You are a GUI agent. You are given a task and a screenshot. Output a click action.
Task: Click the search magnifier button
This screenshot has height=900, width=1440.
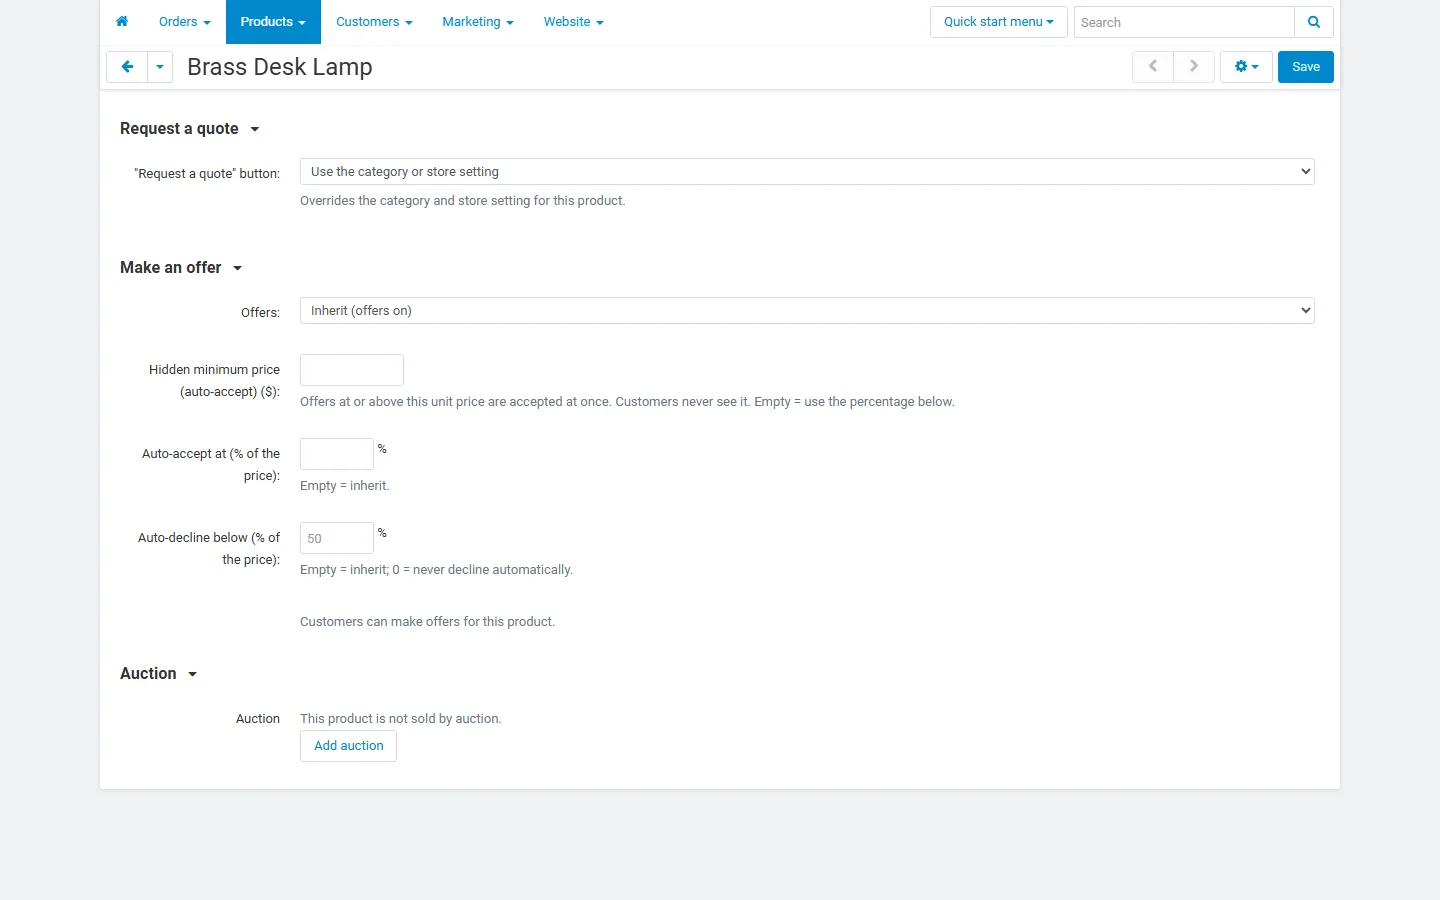coord(1314,22)
